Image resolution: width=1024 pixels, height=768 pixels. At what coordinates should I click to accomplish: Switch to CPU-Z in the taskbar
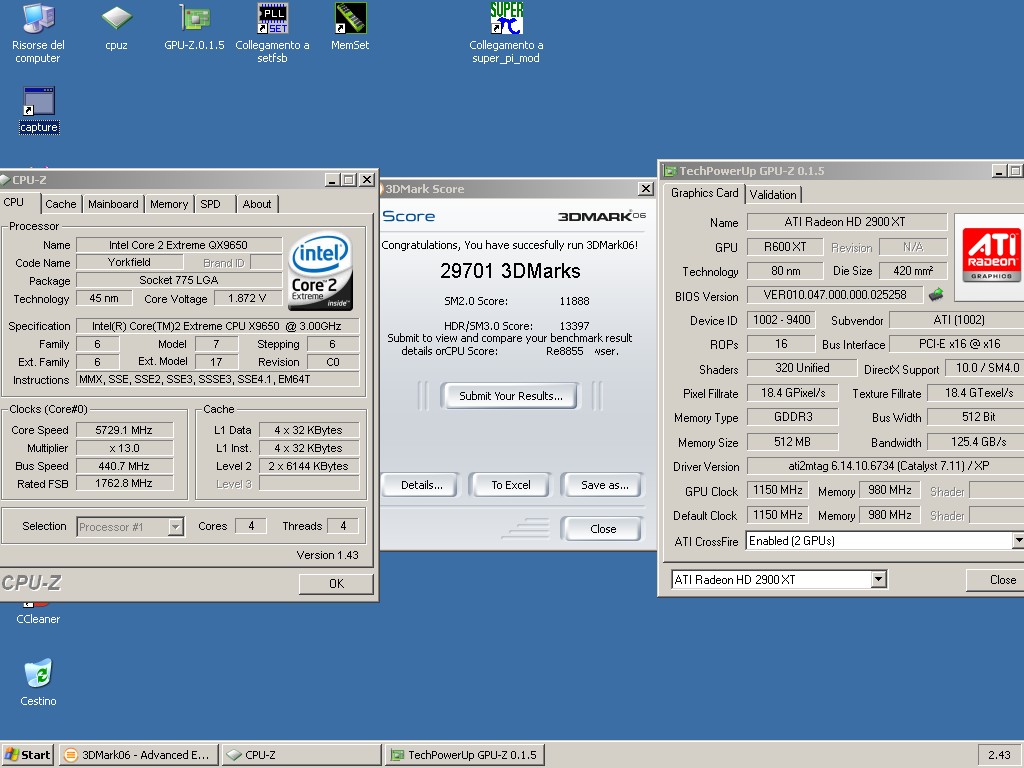coord(301,755)
